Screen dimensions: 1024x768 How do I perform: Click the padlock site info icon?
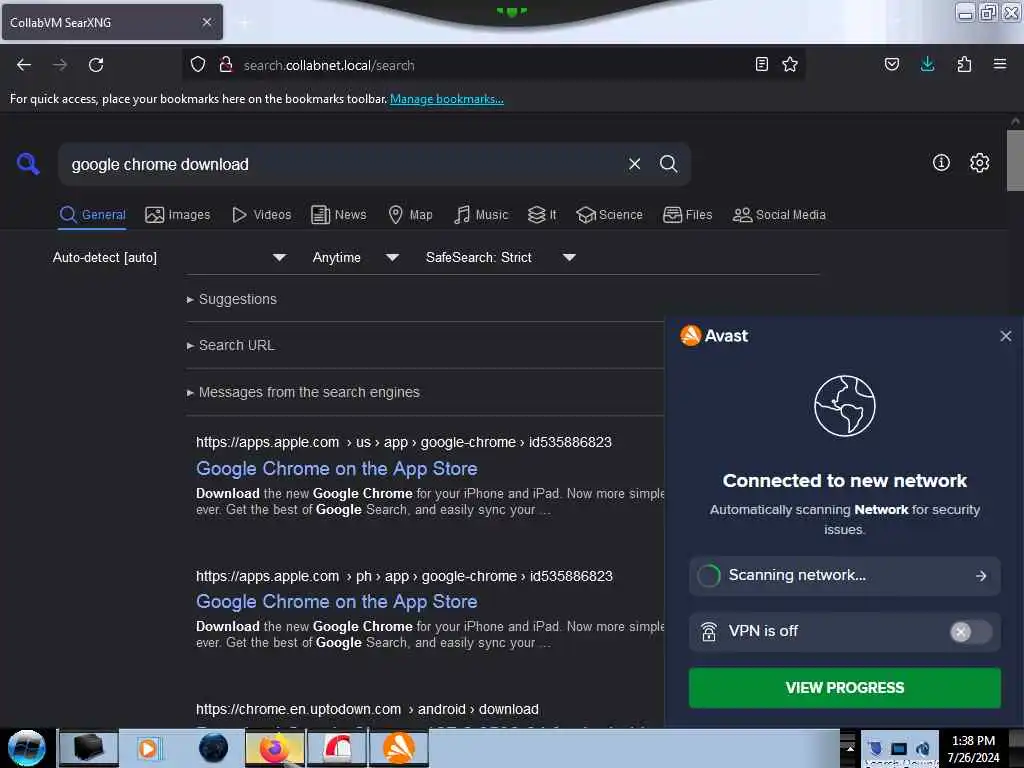[226, 64]
